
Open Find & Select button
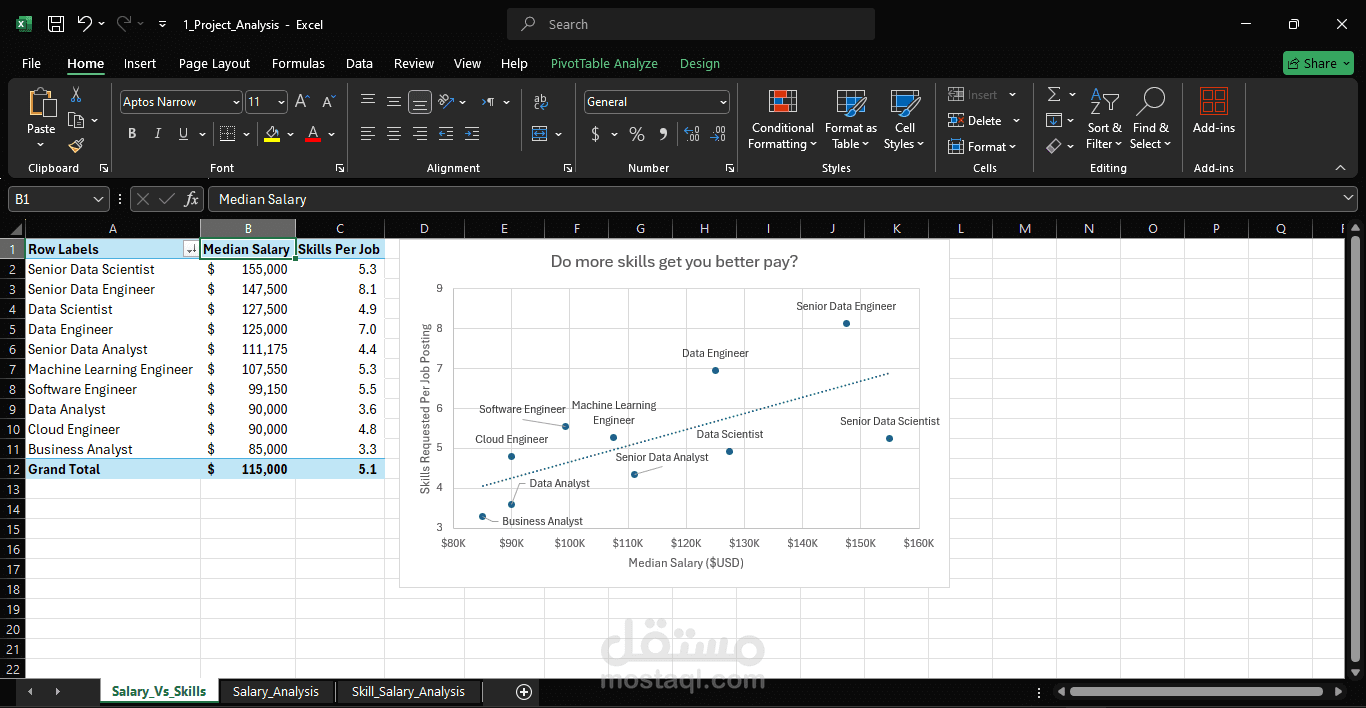click(1151, 118)
